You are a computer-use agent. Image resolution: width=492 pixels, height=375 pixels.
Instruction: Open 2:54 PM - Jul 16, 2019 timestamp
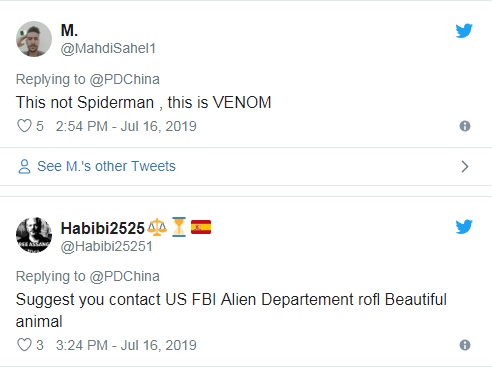[x=126, y=126]
